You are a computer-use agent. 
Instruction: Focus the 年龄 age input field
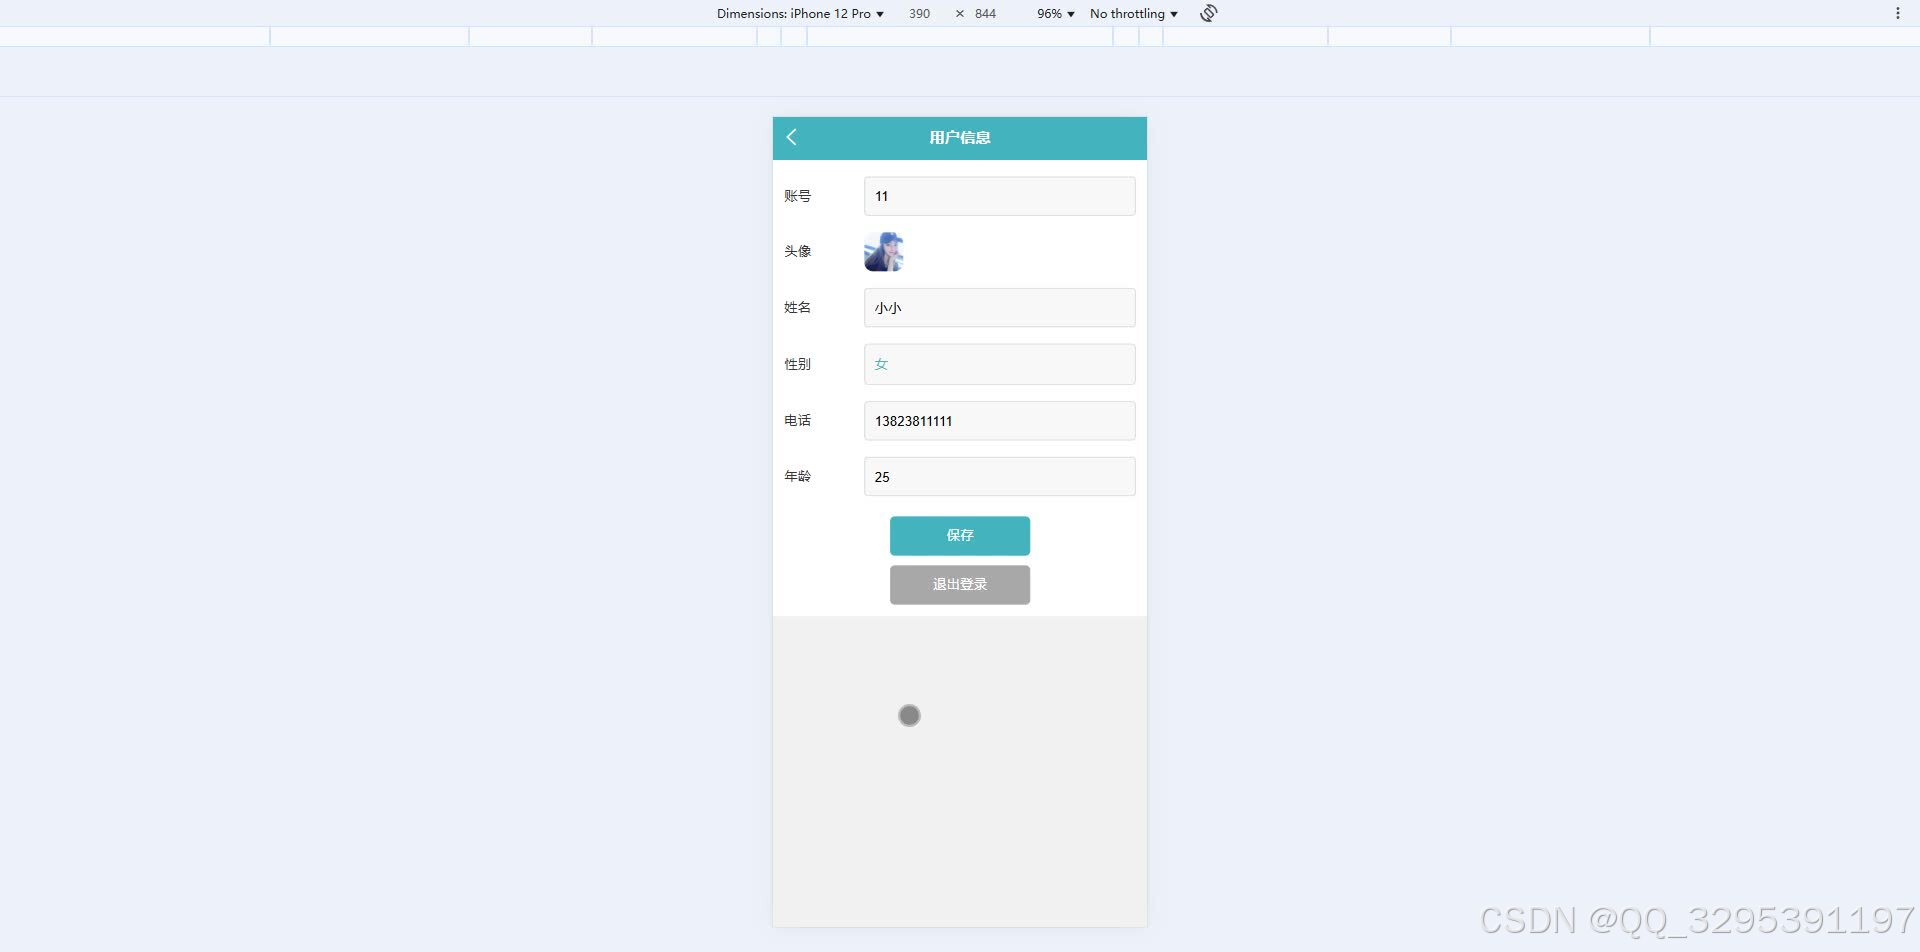(x=999, y=476)
